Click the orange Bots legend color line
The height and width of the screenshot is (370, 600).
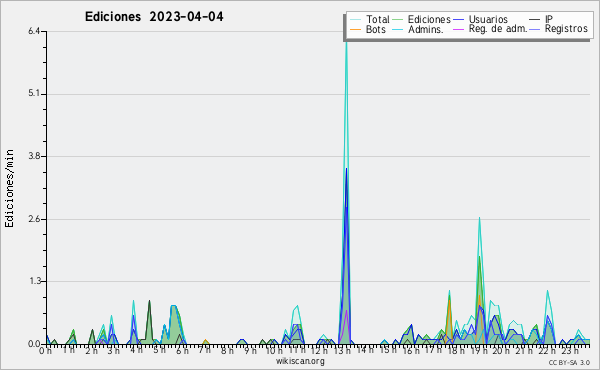pos(355,29)
